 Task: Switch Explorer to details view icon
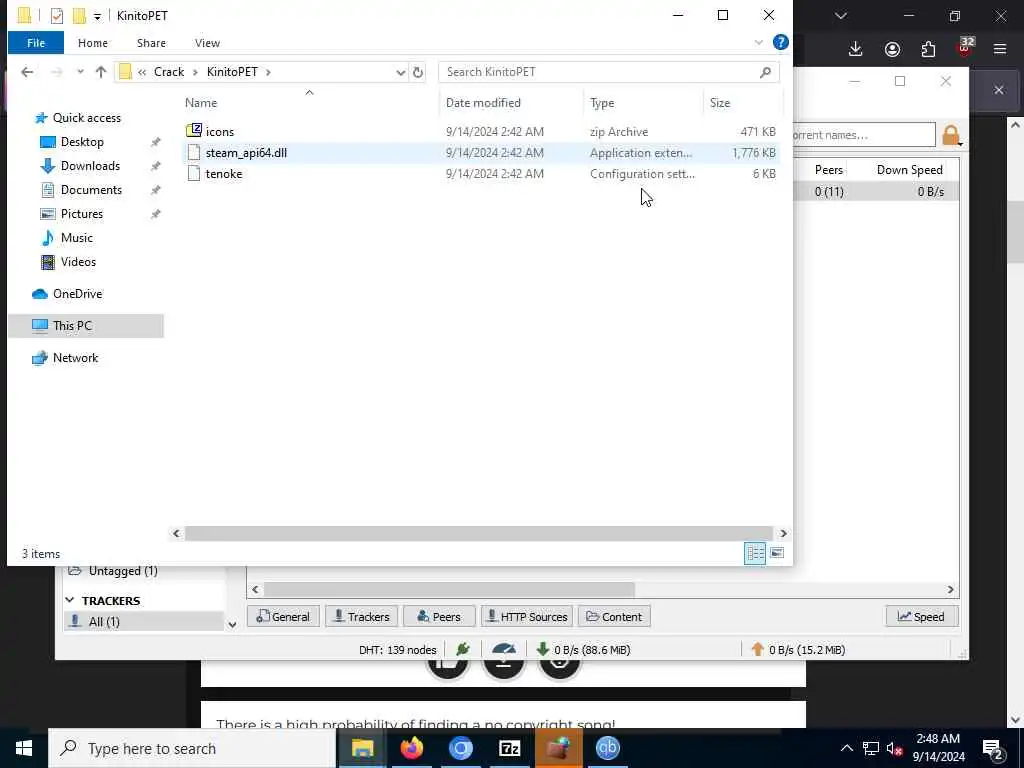coord(755,553)
